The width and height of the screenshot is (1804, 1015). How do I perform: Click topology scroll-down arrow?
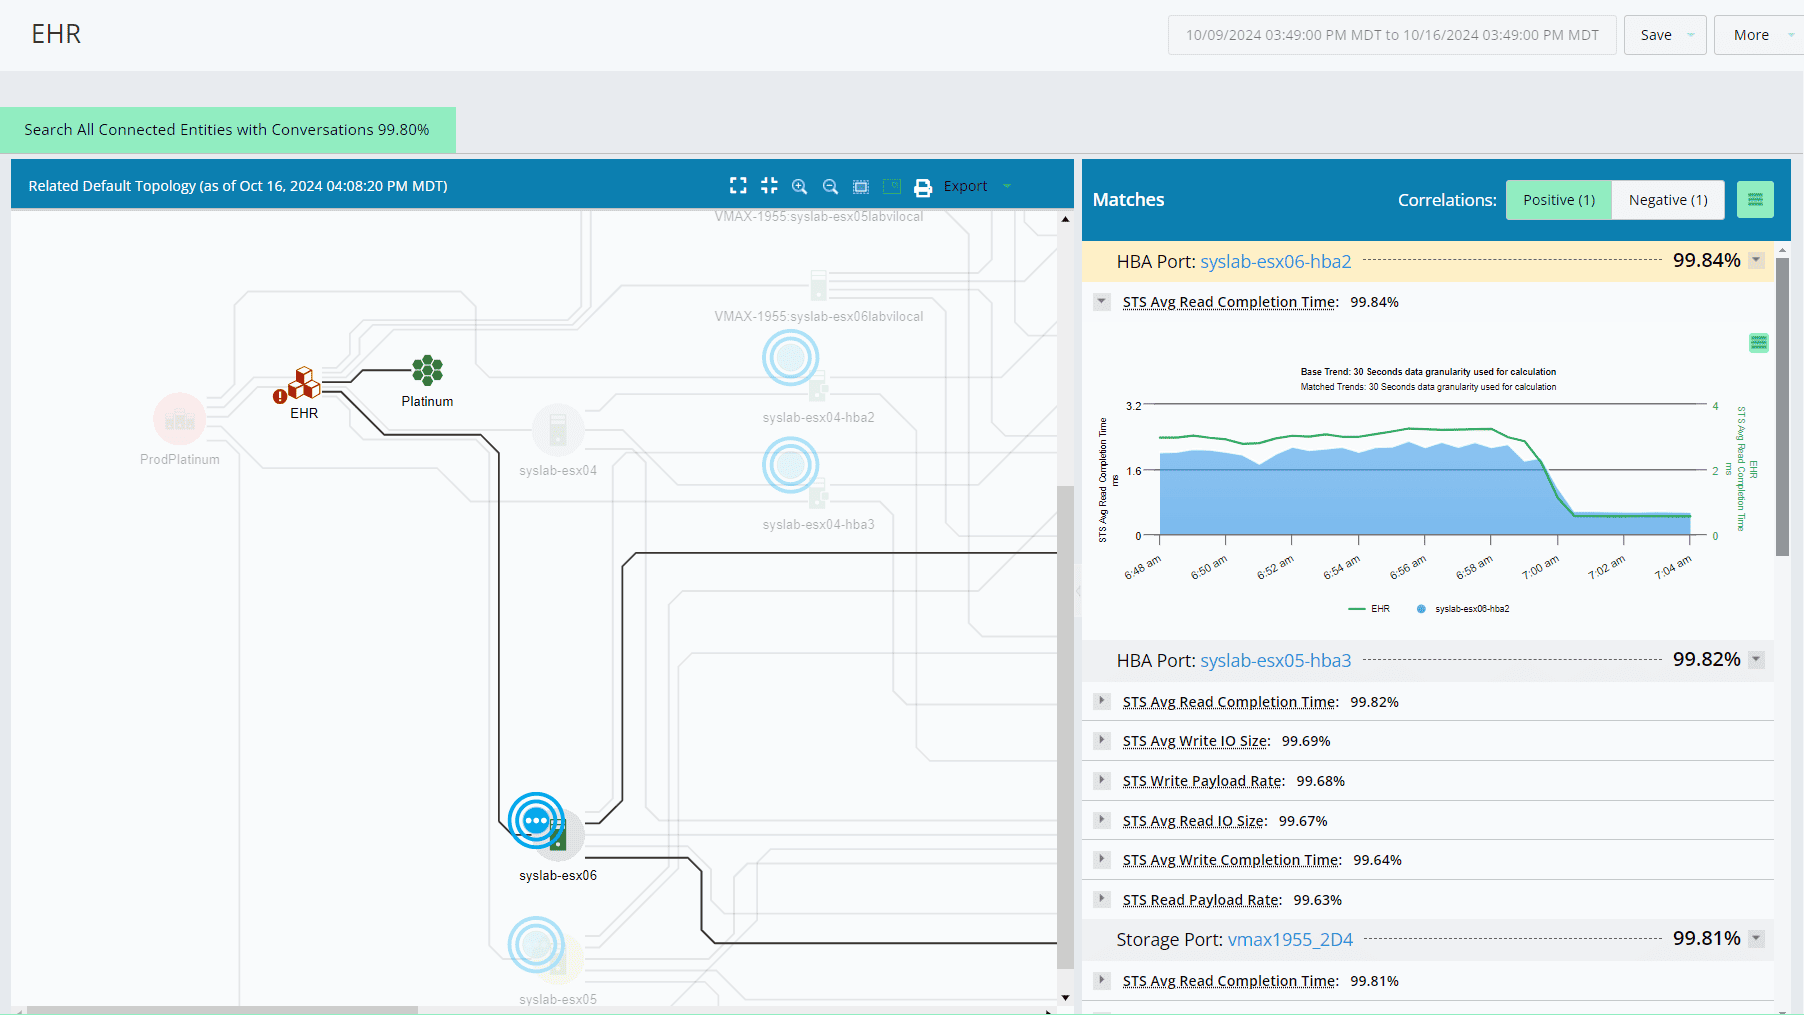tap(1065, 997)
